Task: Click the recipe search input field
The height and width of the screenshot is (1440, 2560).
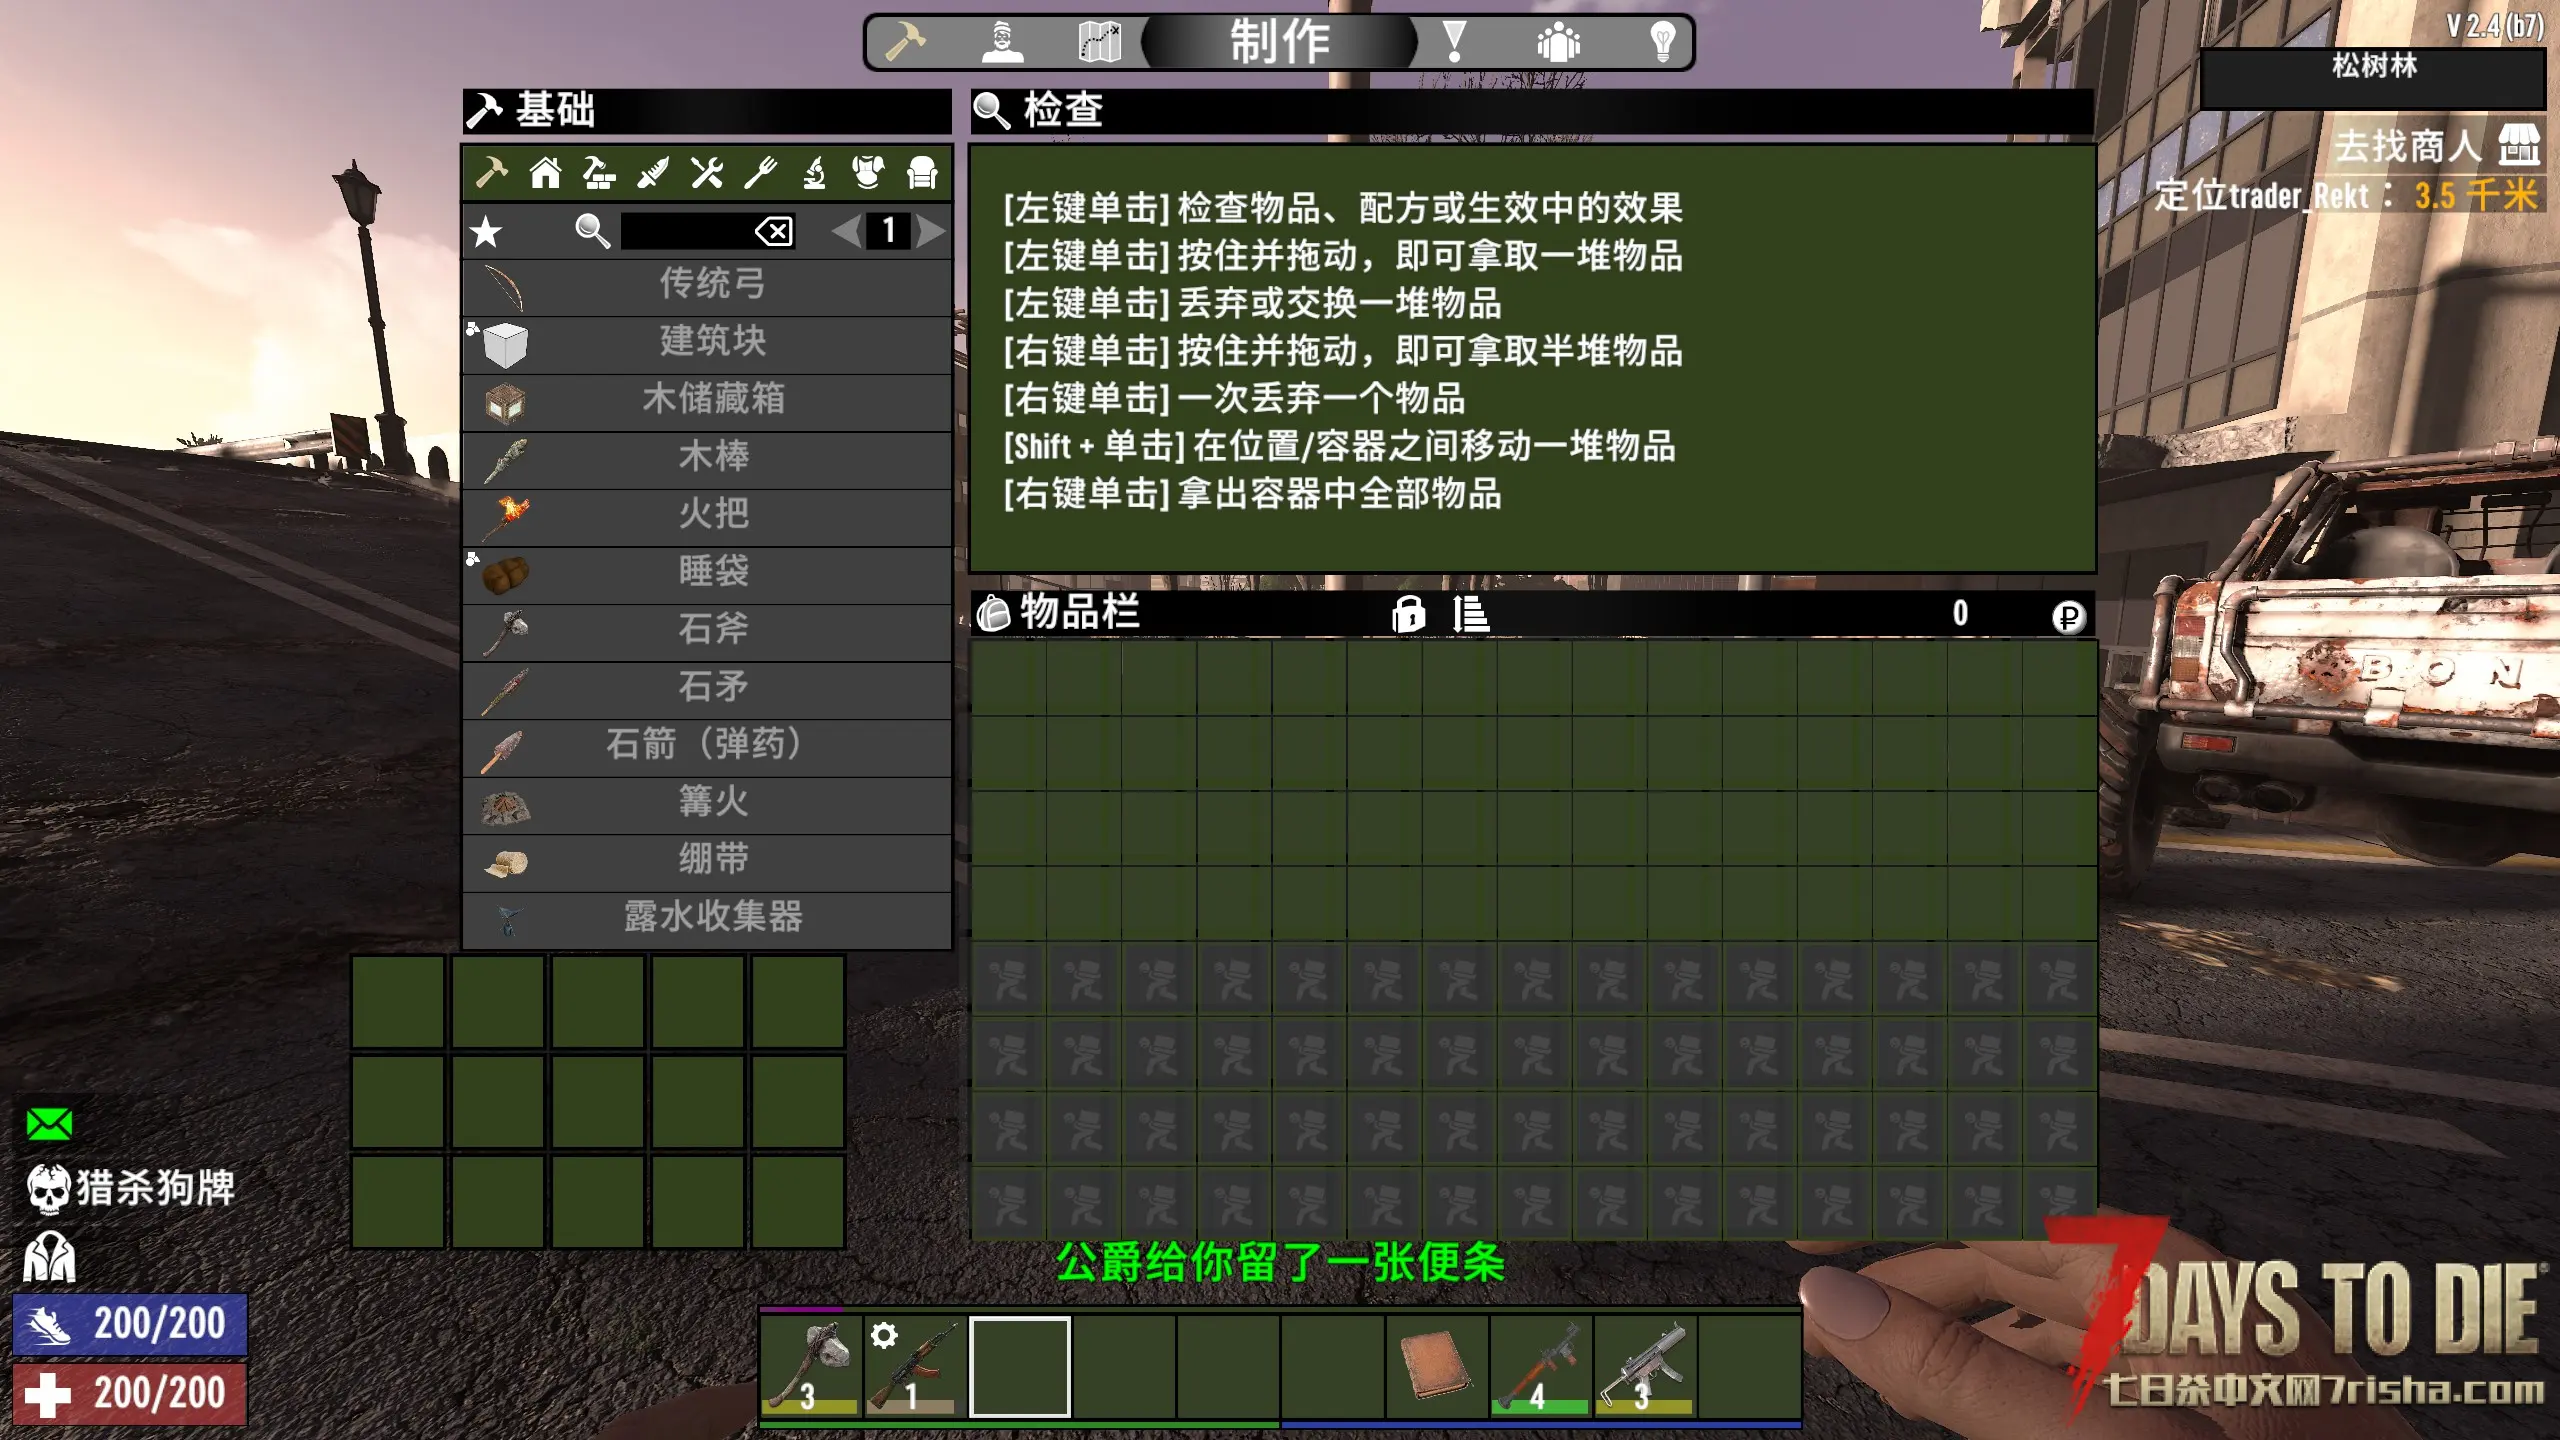Action: click(x=685, y=232)
